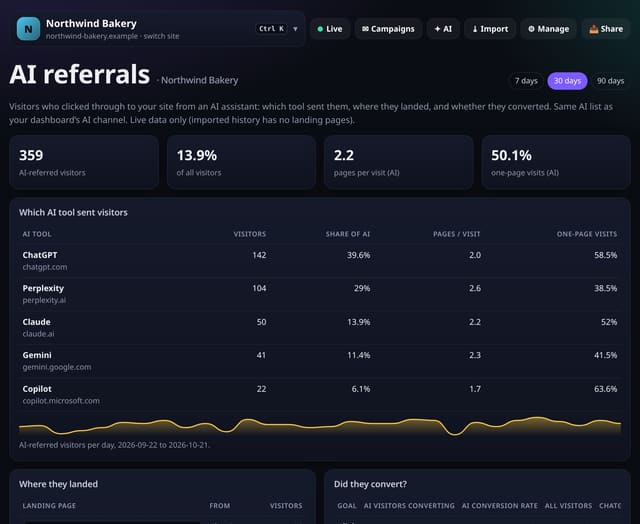Viewport: 640px width, 524px height.
Task: Click the gemini.google.com domain text
Action: click(x=57, y=367)
